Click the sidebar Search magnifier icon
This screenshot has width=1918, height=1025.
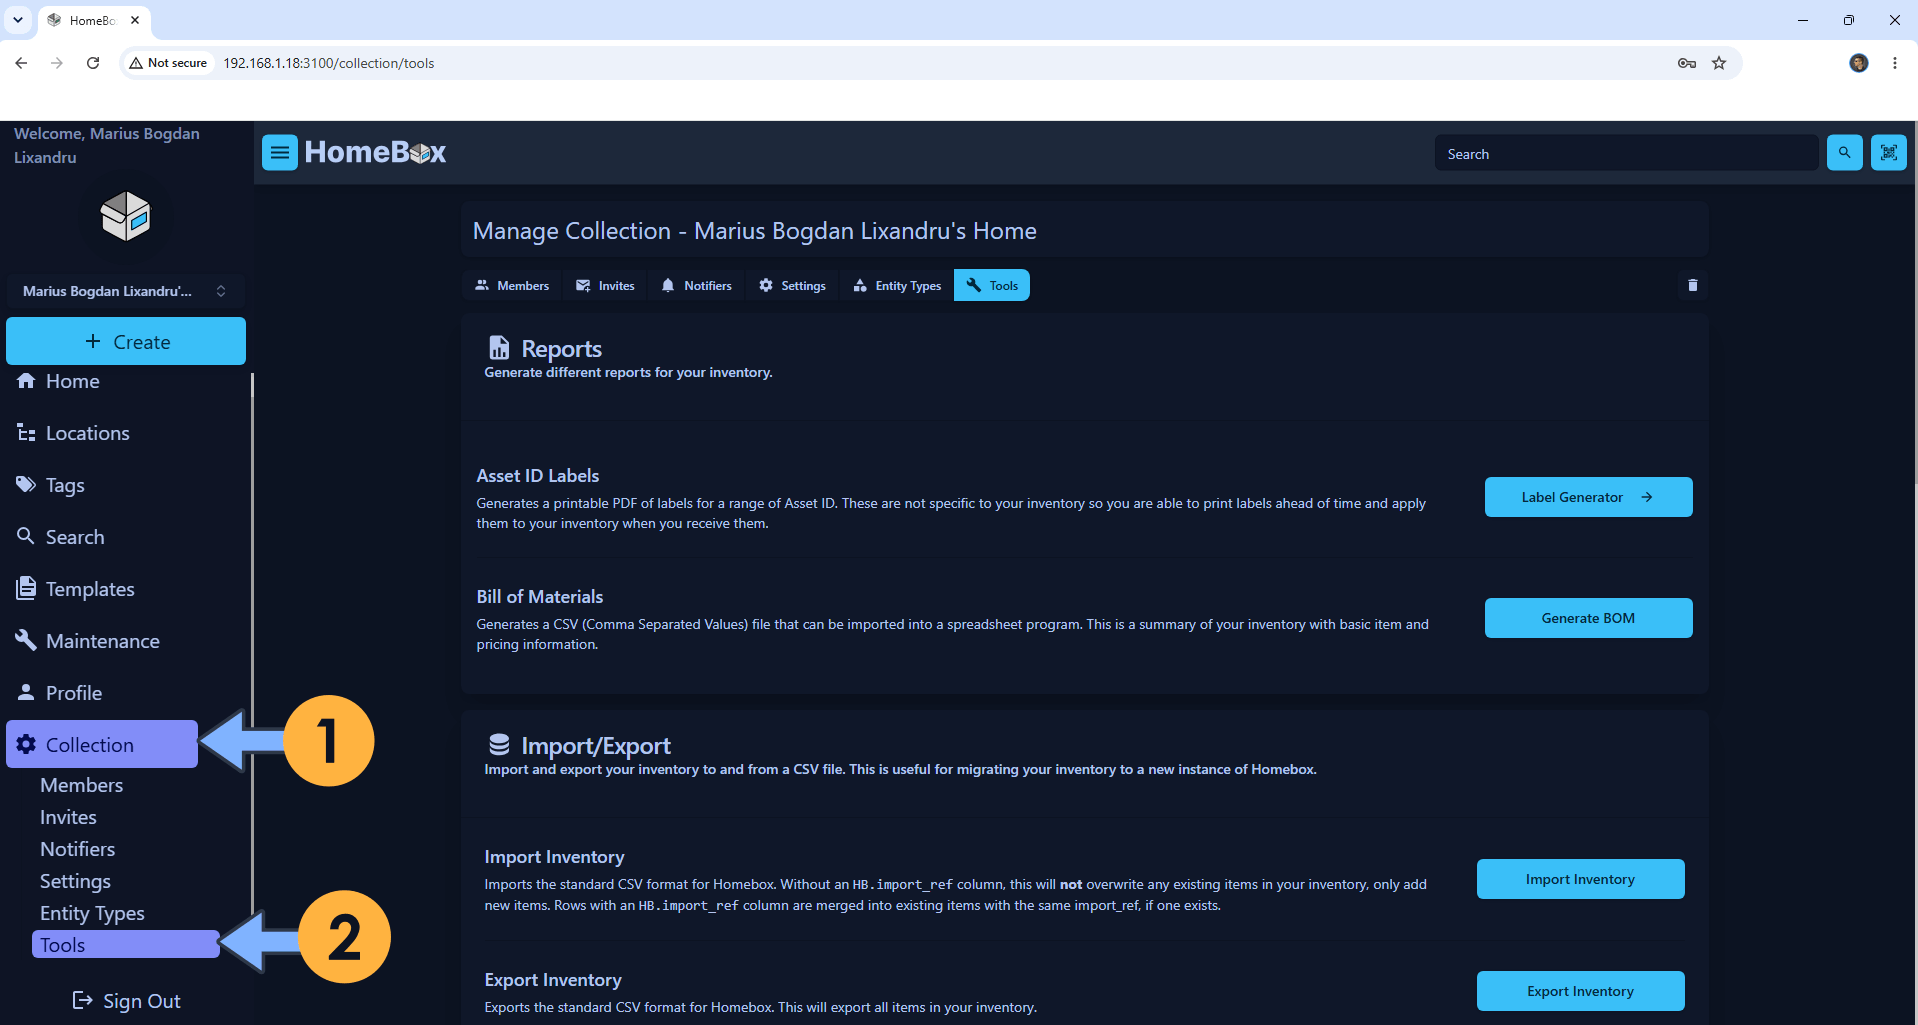point(26,537)
